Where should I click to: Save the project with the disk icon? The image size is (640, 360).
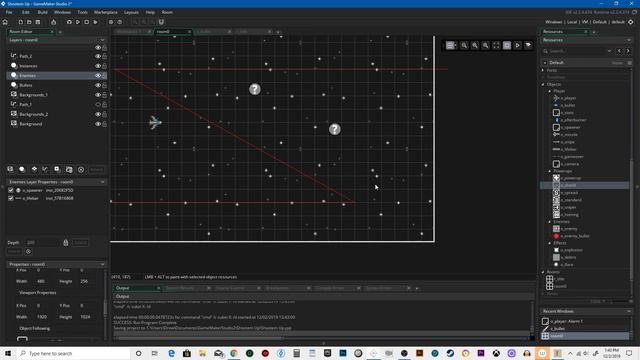point(38,22)
